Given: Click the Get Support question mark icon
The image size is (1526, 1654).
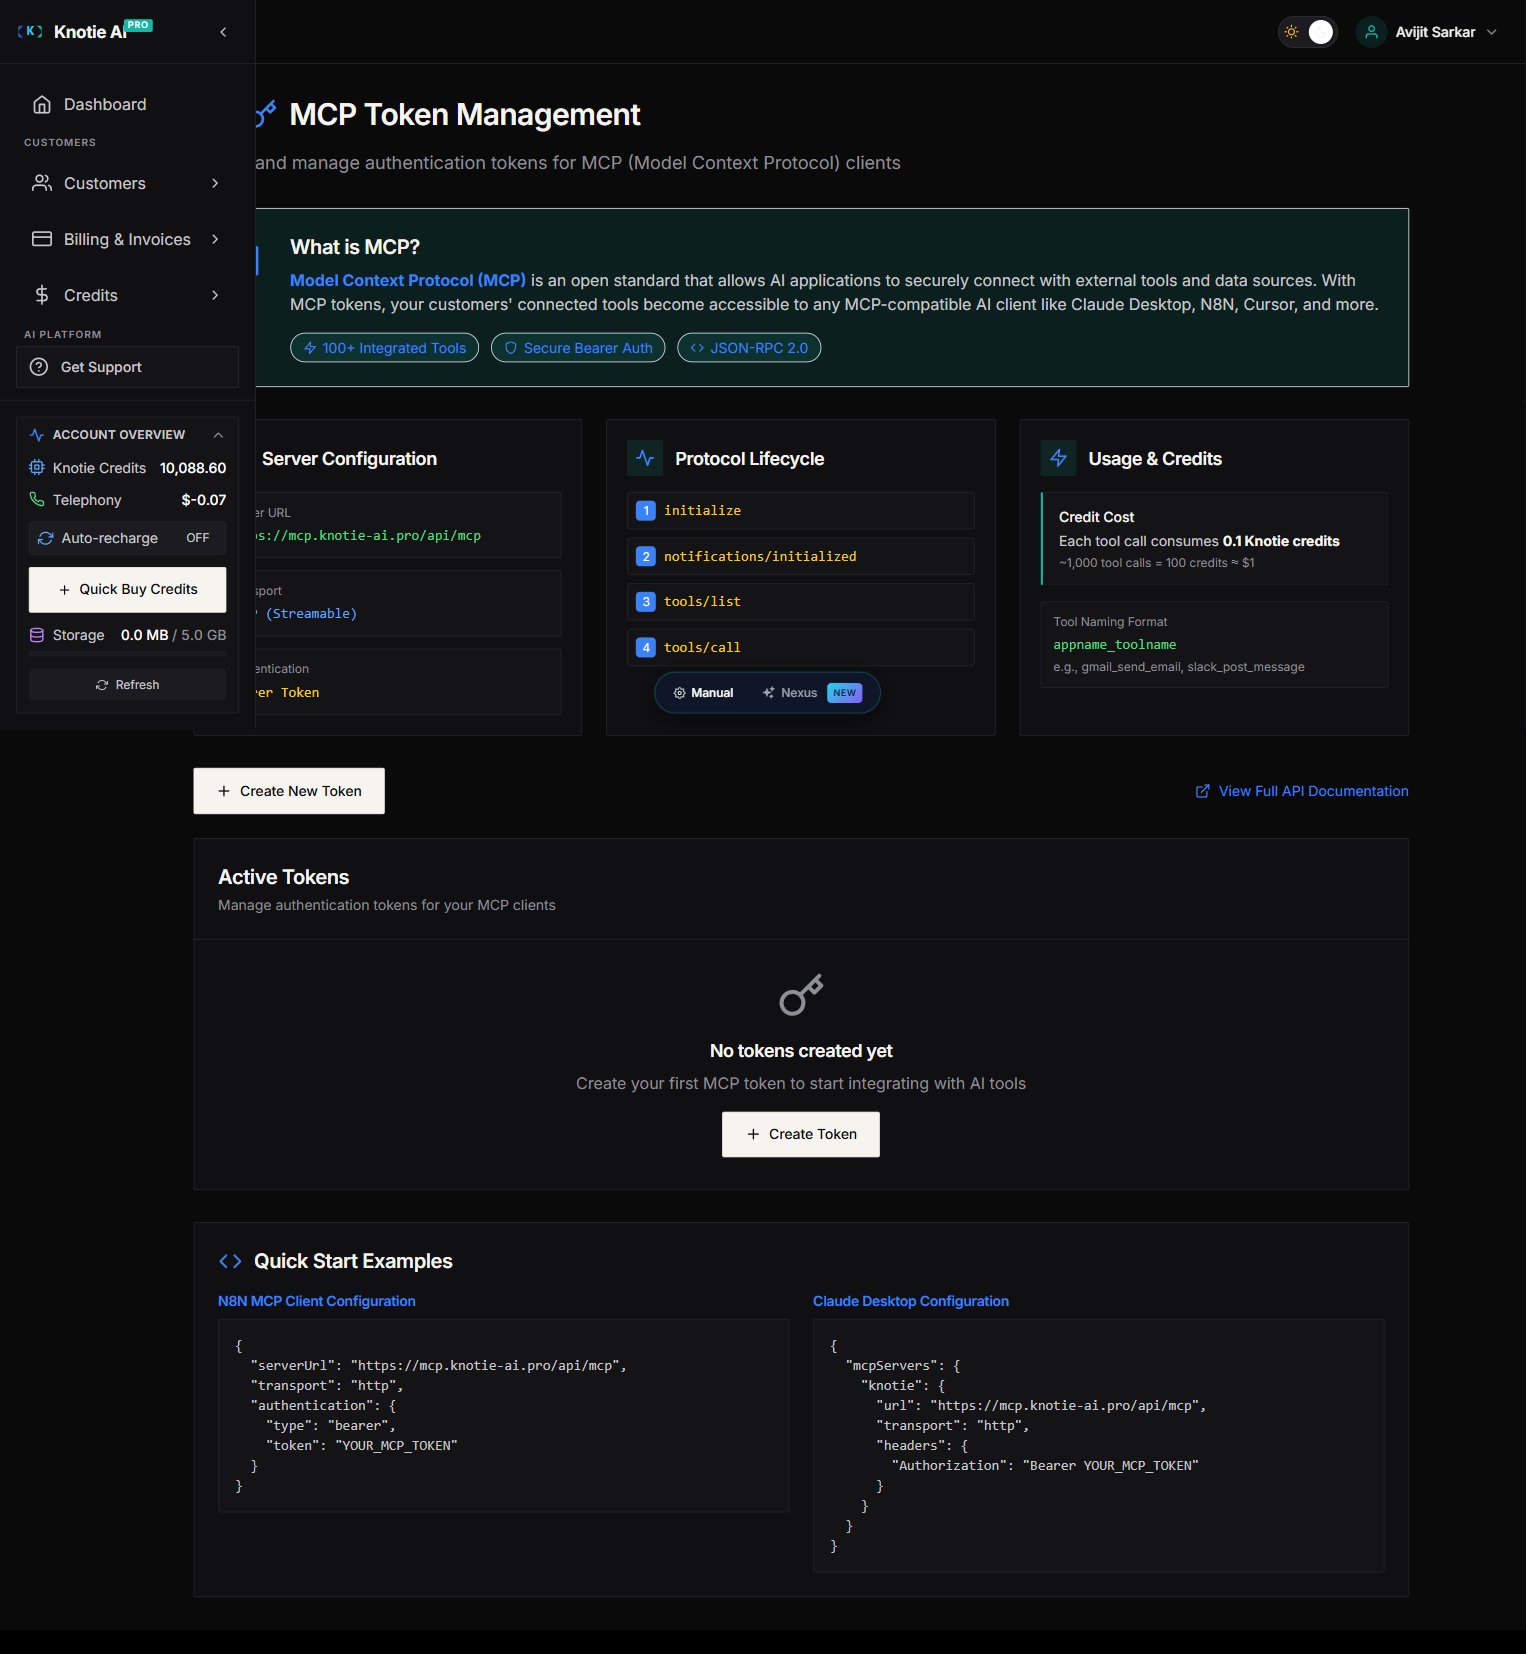Looking at the screenshot, I should 39,367.
